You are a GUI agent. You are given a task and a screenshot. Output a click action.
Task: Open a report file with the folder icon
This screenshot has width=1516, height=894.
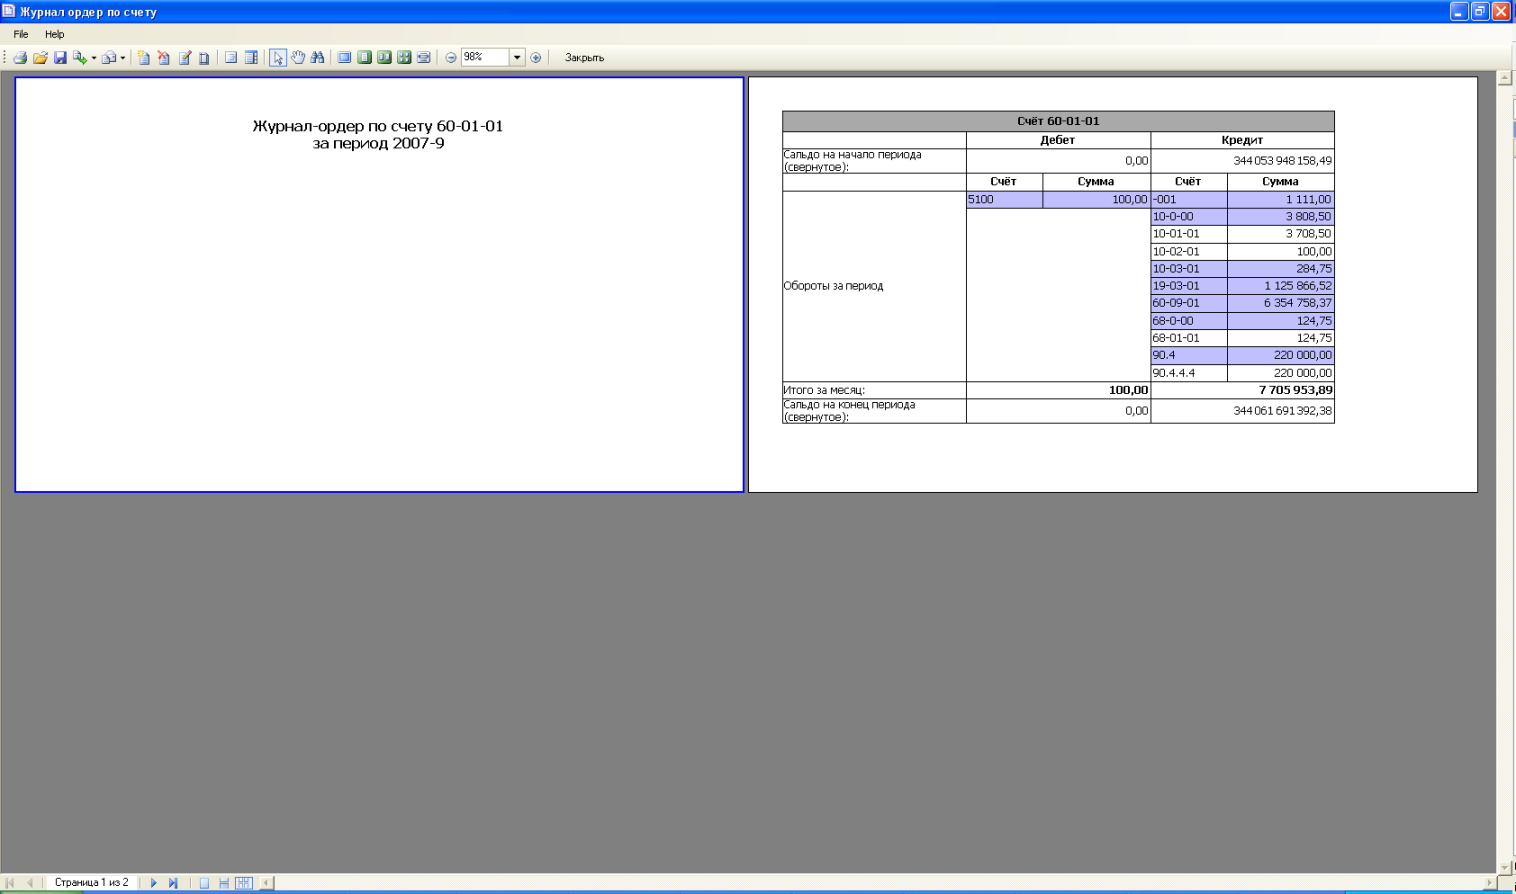[40, 58]
